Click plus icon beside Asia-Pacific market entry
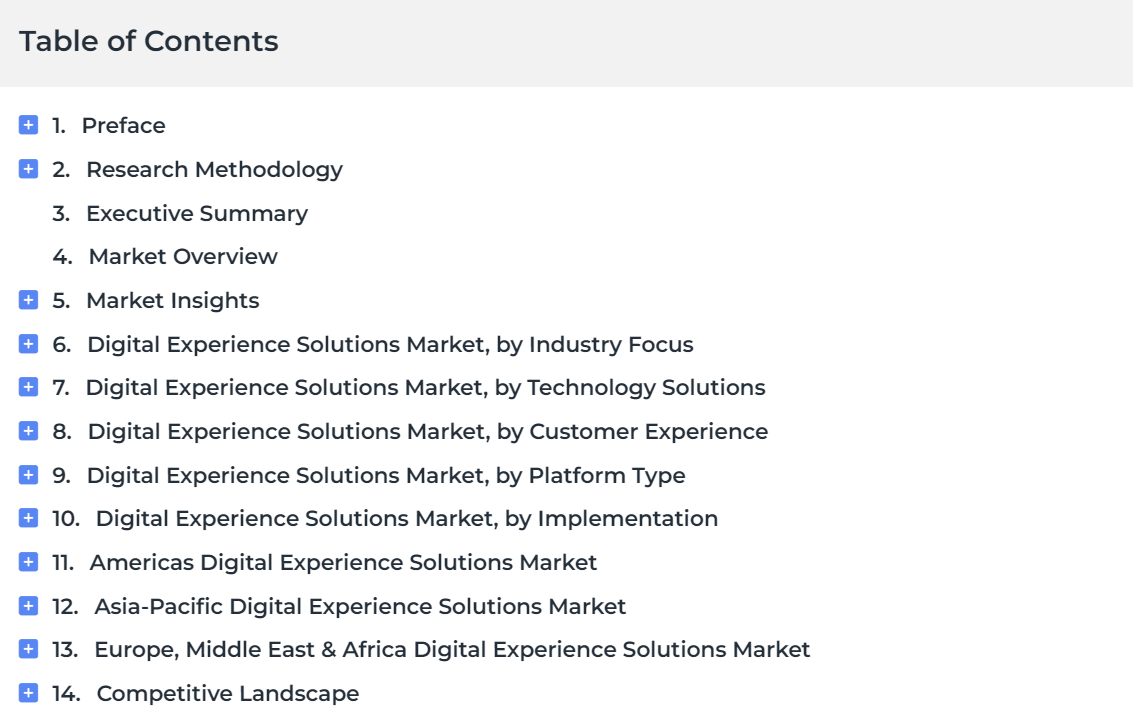This screenshot has height=714, width=1133. coord(28,606)
